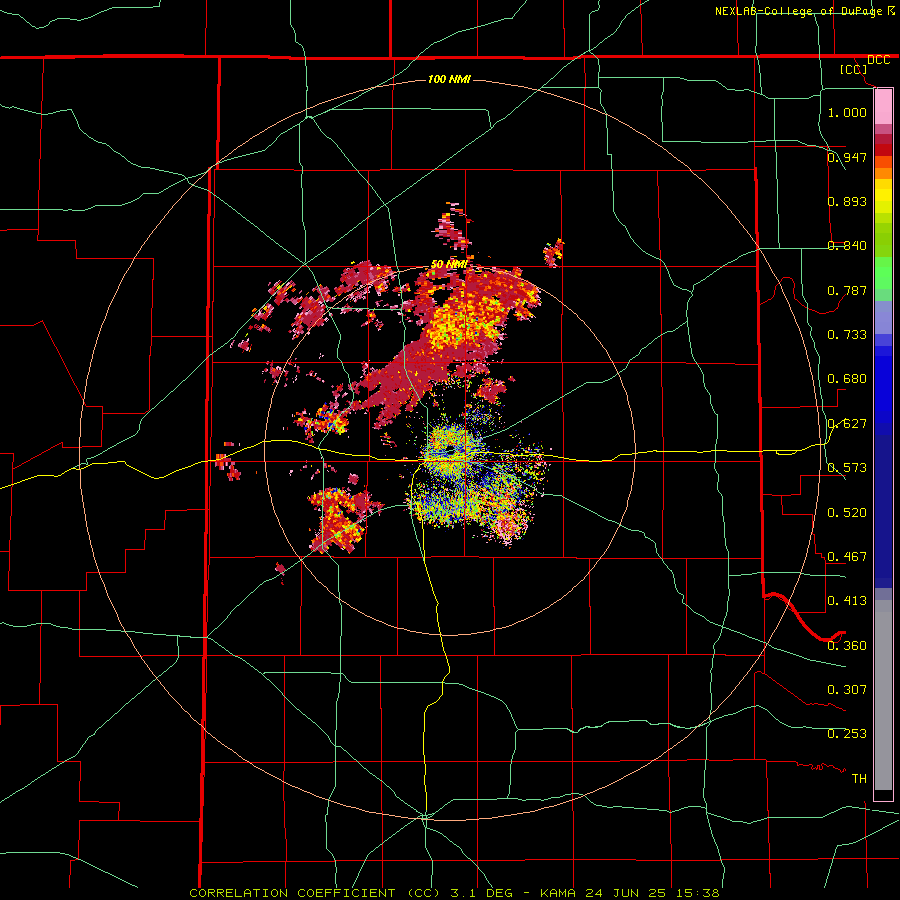Image resolution: width=900 pixels, height=900 pixels.
Task: Select the 1.000 color scale value
Action: point(847,112)
